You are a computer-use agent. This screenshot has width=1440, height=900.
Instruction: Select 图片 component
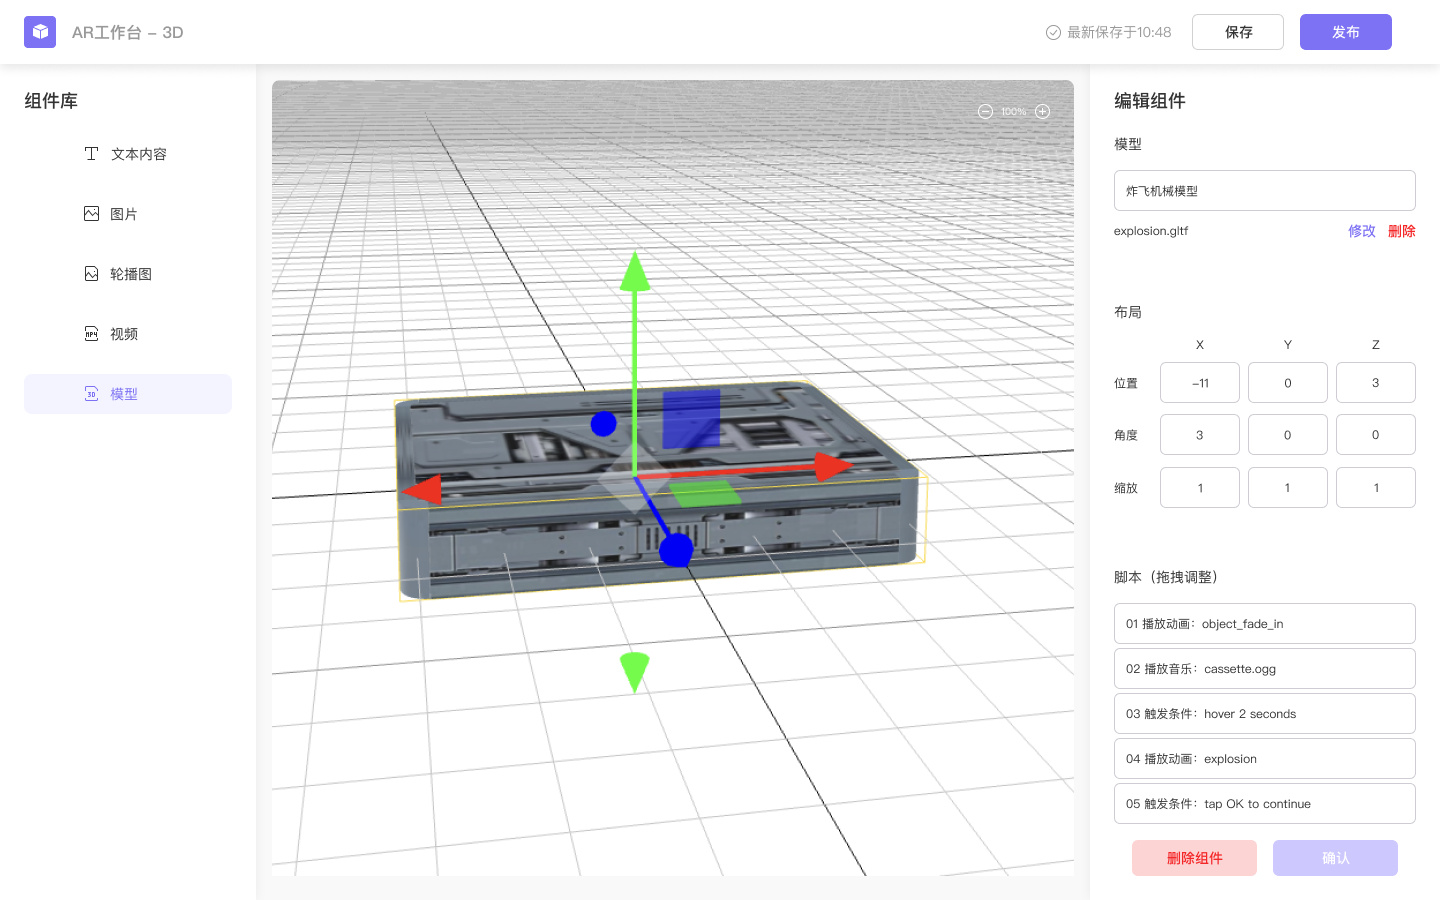click(x=128, y=214)
